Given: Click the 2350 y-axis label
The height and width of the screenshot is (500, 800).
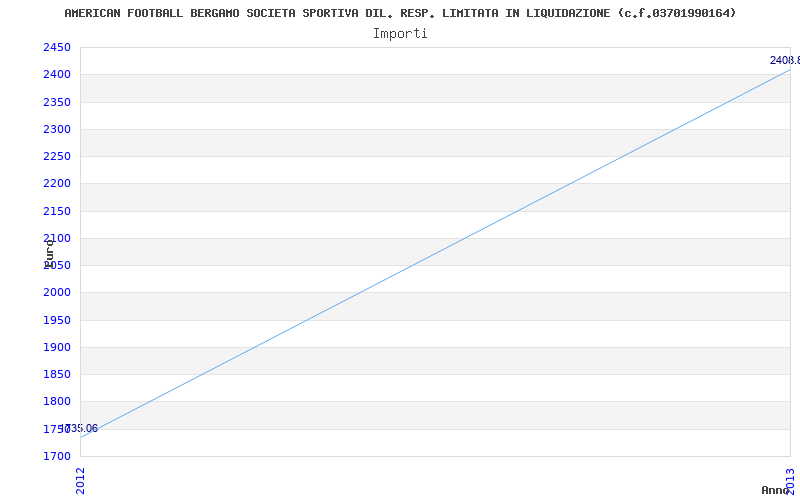Looking at the screenshot, I should tap(57, 102).
